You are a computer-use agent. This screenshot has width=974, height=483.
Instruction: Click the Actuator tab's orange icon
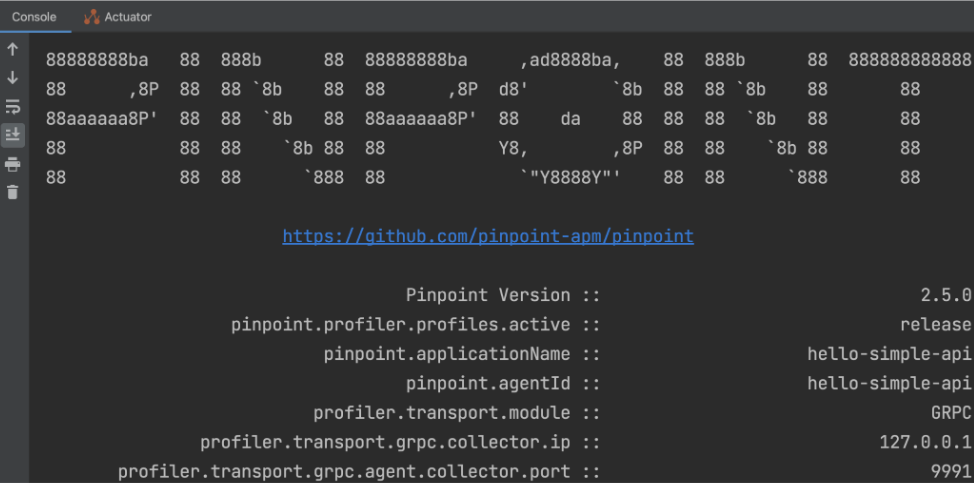[x=92, y=17]
